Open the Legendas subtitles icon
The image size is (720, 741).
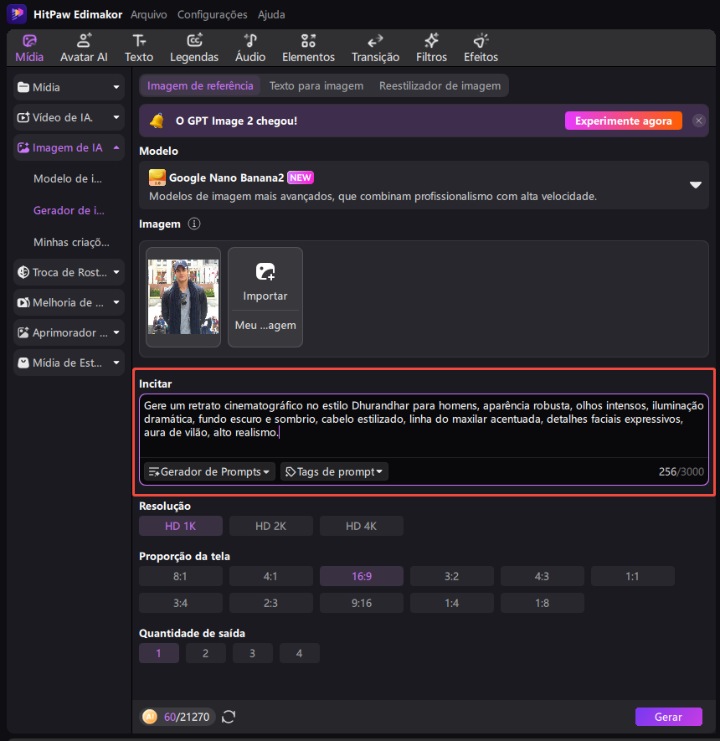(x=194, y=41)
